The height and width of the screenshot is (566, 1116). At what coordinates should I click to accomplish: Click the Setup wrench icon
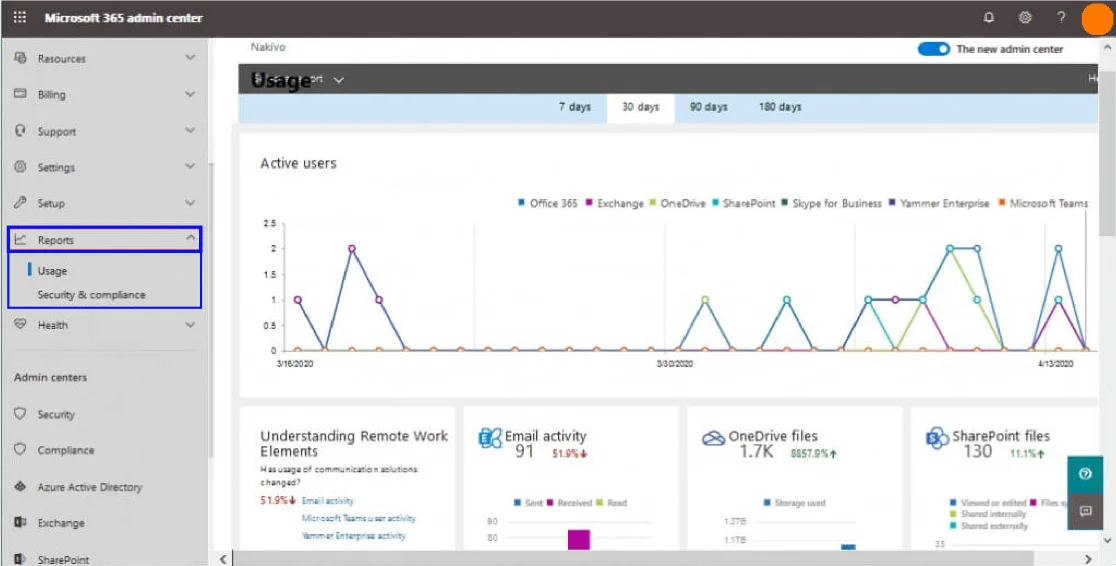[21, 203]
